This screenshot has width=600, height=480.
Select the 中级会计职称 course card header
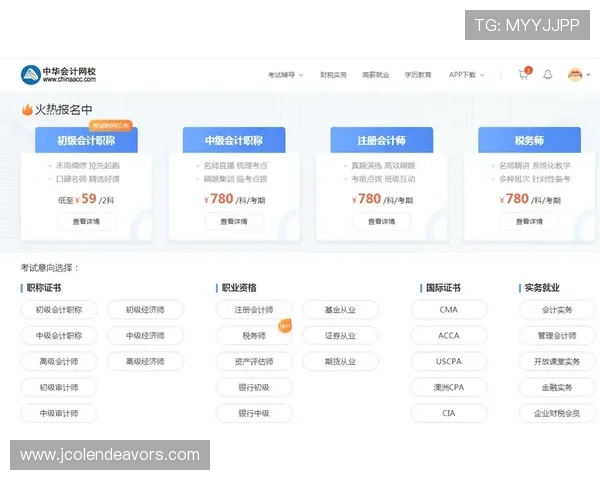click(x=234, y=140)
